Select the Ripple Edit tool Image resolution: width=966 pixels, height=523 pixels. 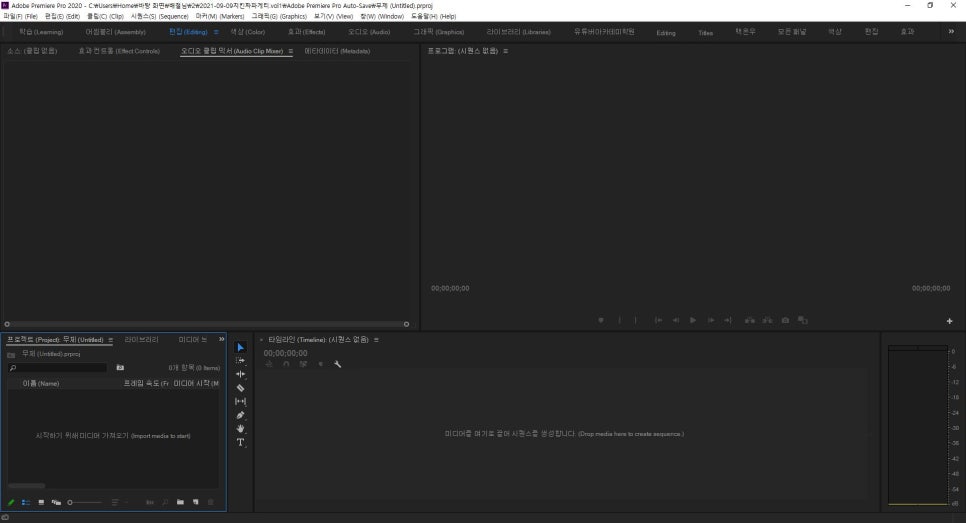[x=240, y=374]
